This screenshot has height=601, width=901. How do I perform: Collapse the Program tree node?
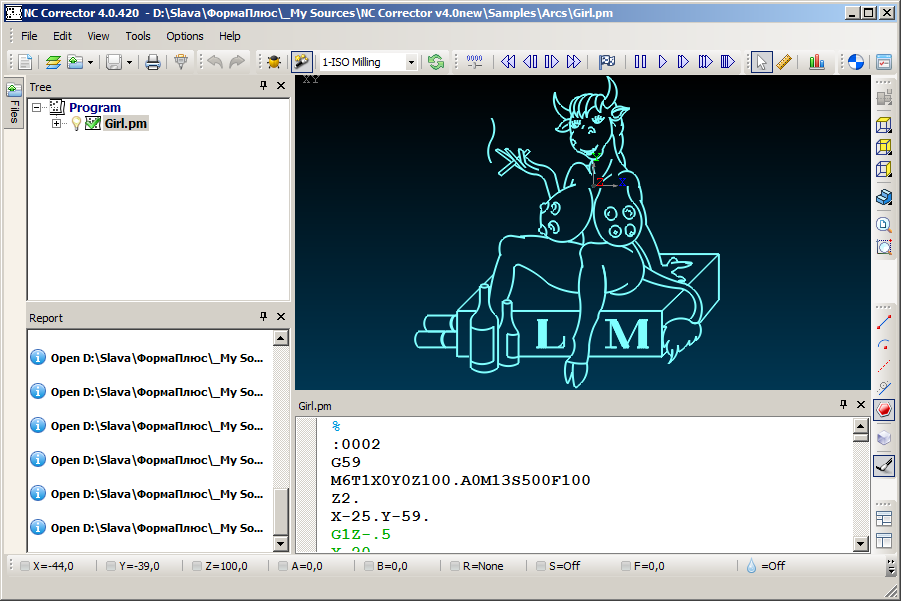click(x=37, y=107)
